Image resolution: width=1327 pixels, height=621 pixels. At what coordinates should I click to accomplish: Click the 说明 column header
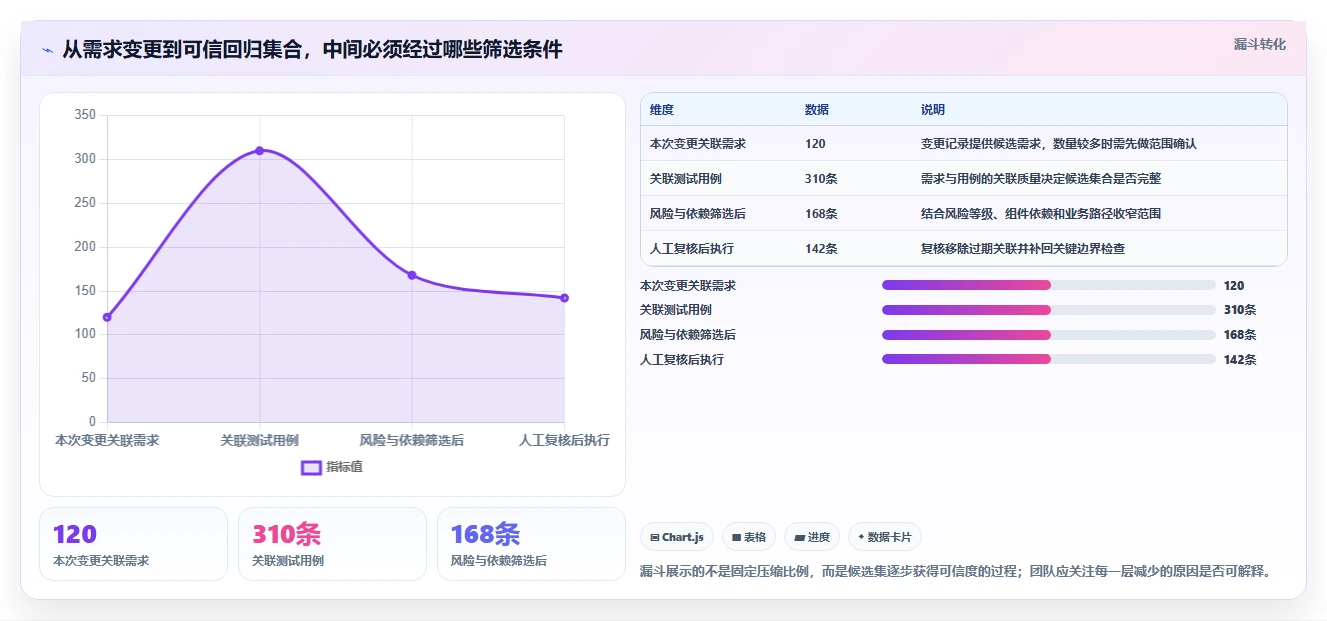pyautogui.click(x=933, y=110)
